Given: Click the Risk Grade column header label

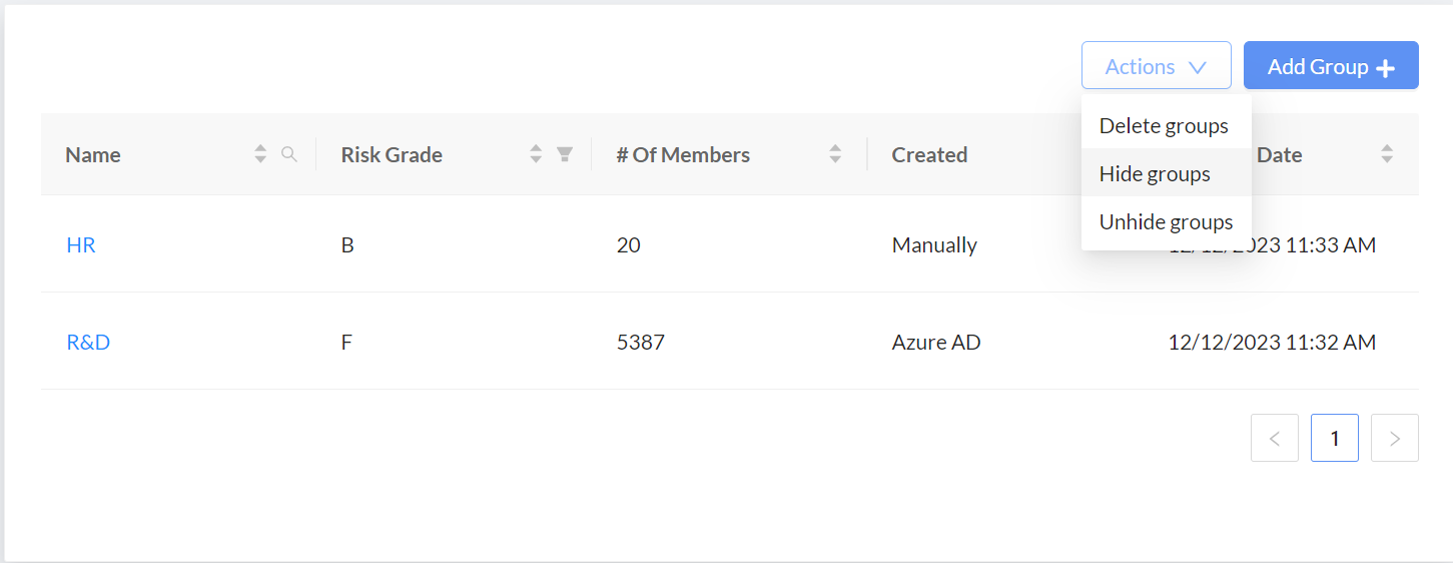Looking at the screenshot, I should tap(391, 155).
